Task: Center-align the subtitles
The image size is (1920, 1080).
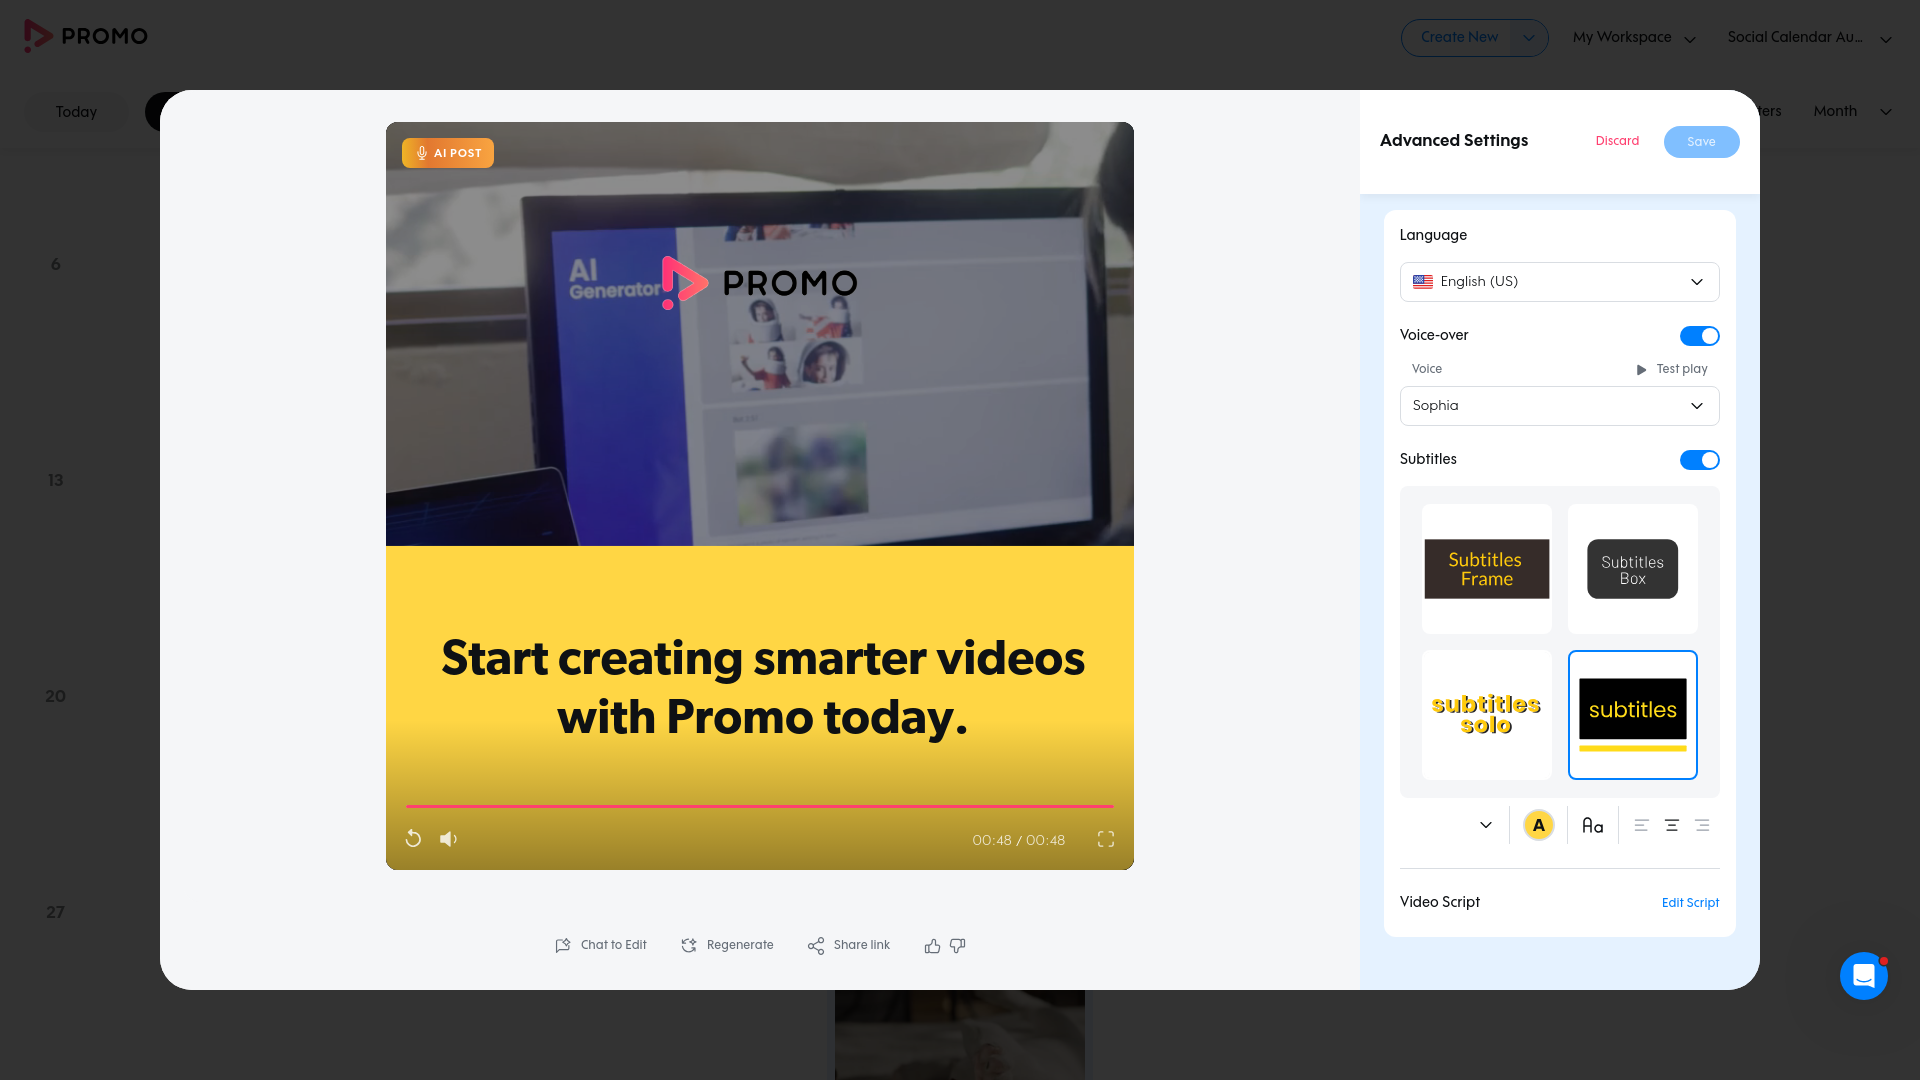Action: 1672,825
